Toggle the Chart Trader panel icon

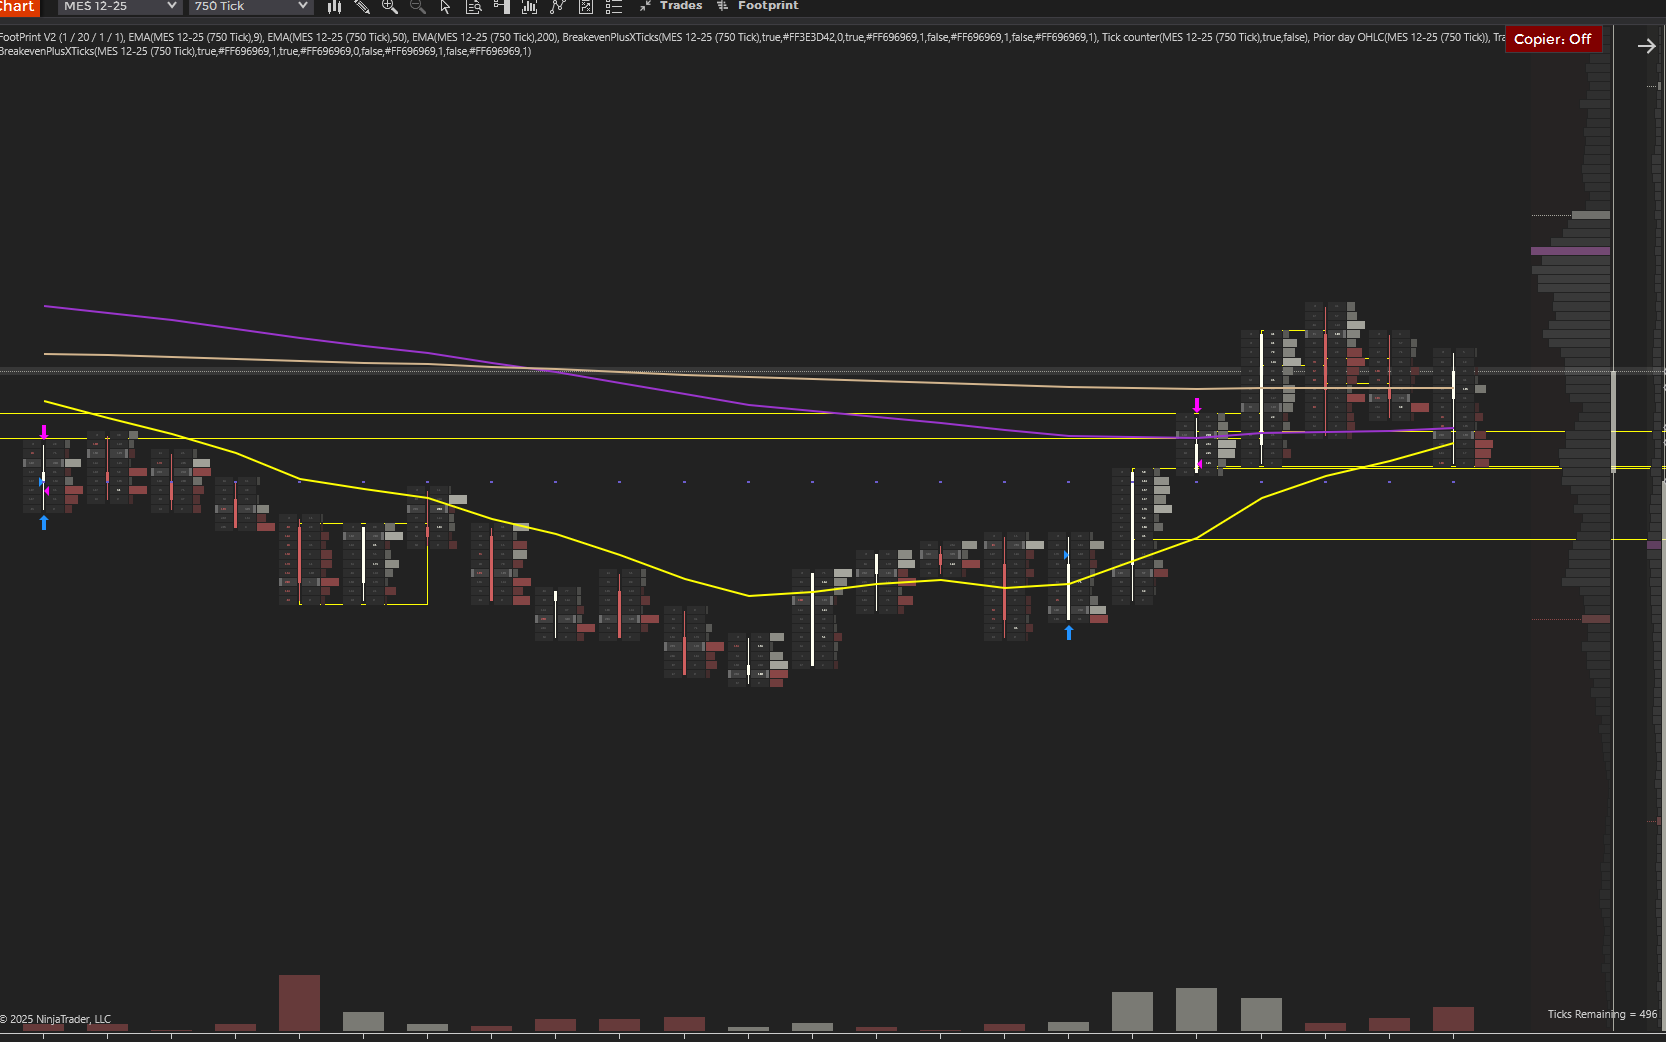pyautogui.click(x=502, y=6)
